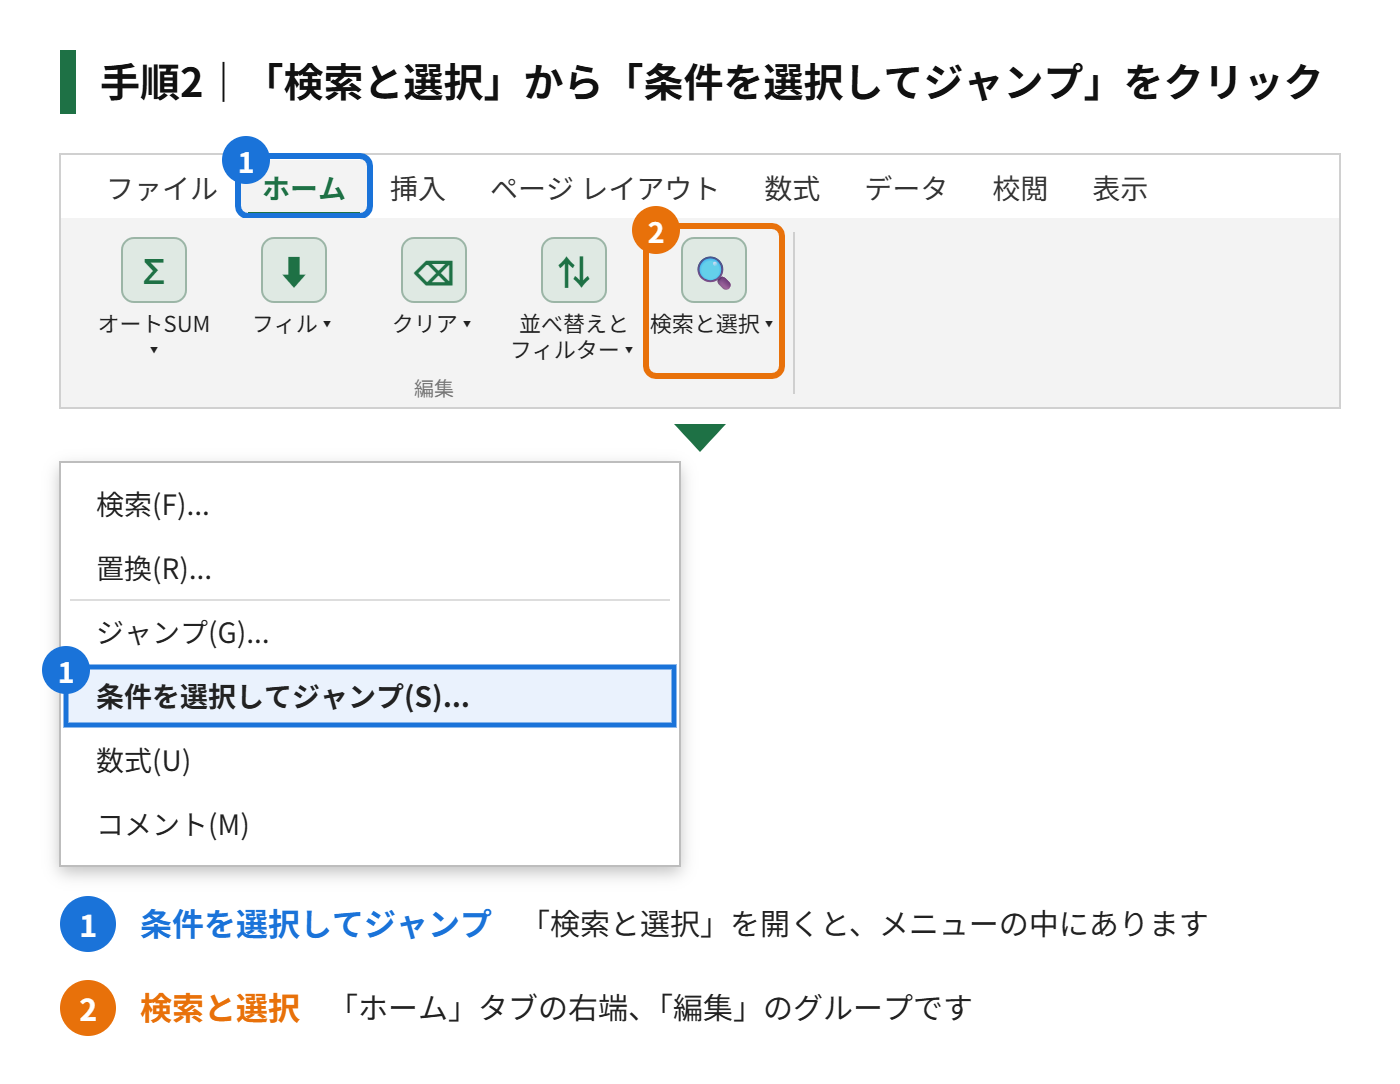The width and height of the screenshot is (1400, 1084).
Task: Open the ファイル tab
Action: point(162,189)
